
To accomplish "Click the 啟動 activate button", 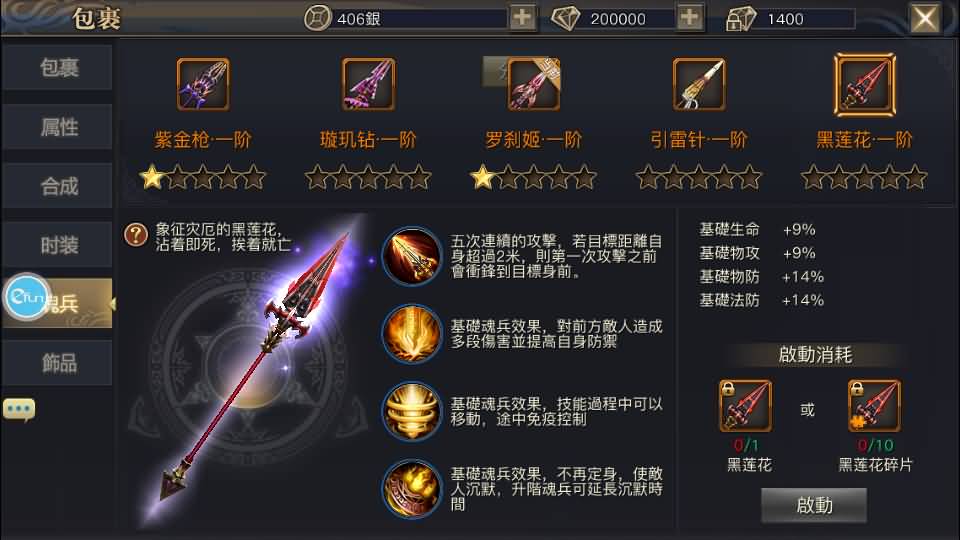I will click(x=814, y=505).
